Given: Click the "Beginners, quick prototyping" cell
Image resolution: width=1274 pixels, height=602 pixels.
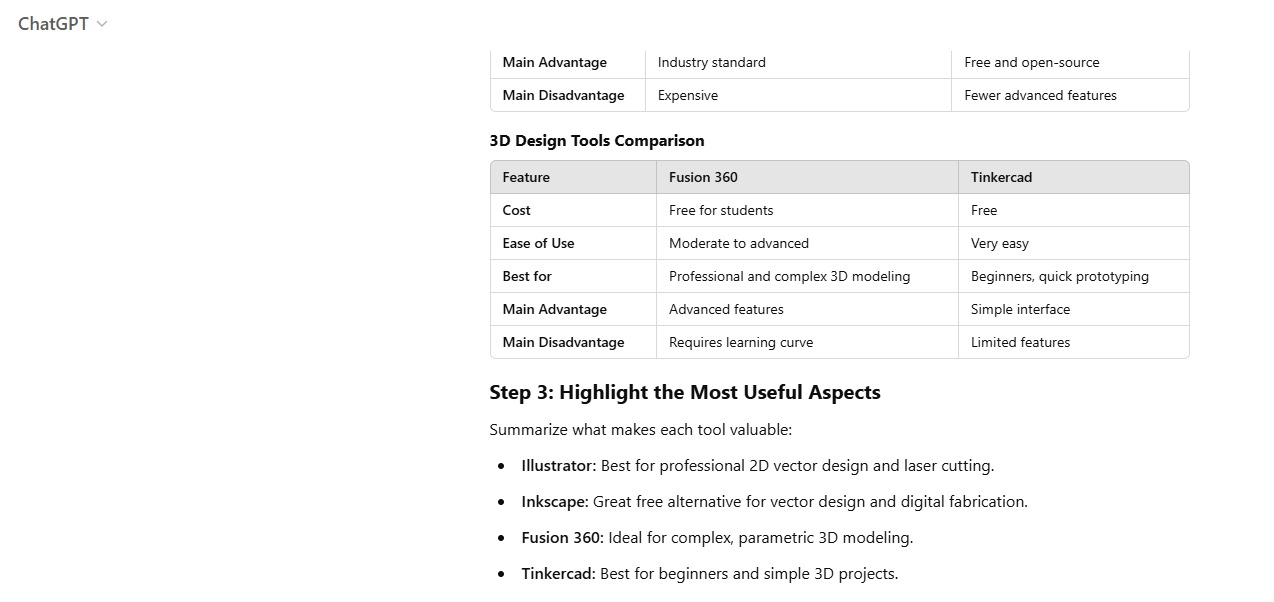Looking at the screenshot, I should [x=1059, y=276].
